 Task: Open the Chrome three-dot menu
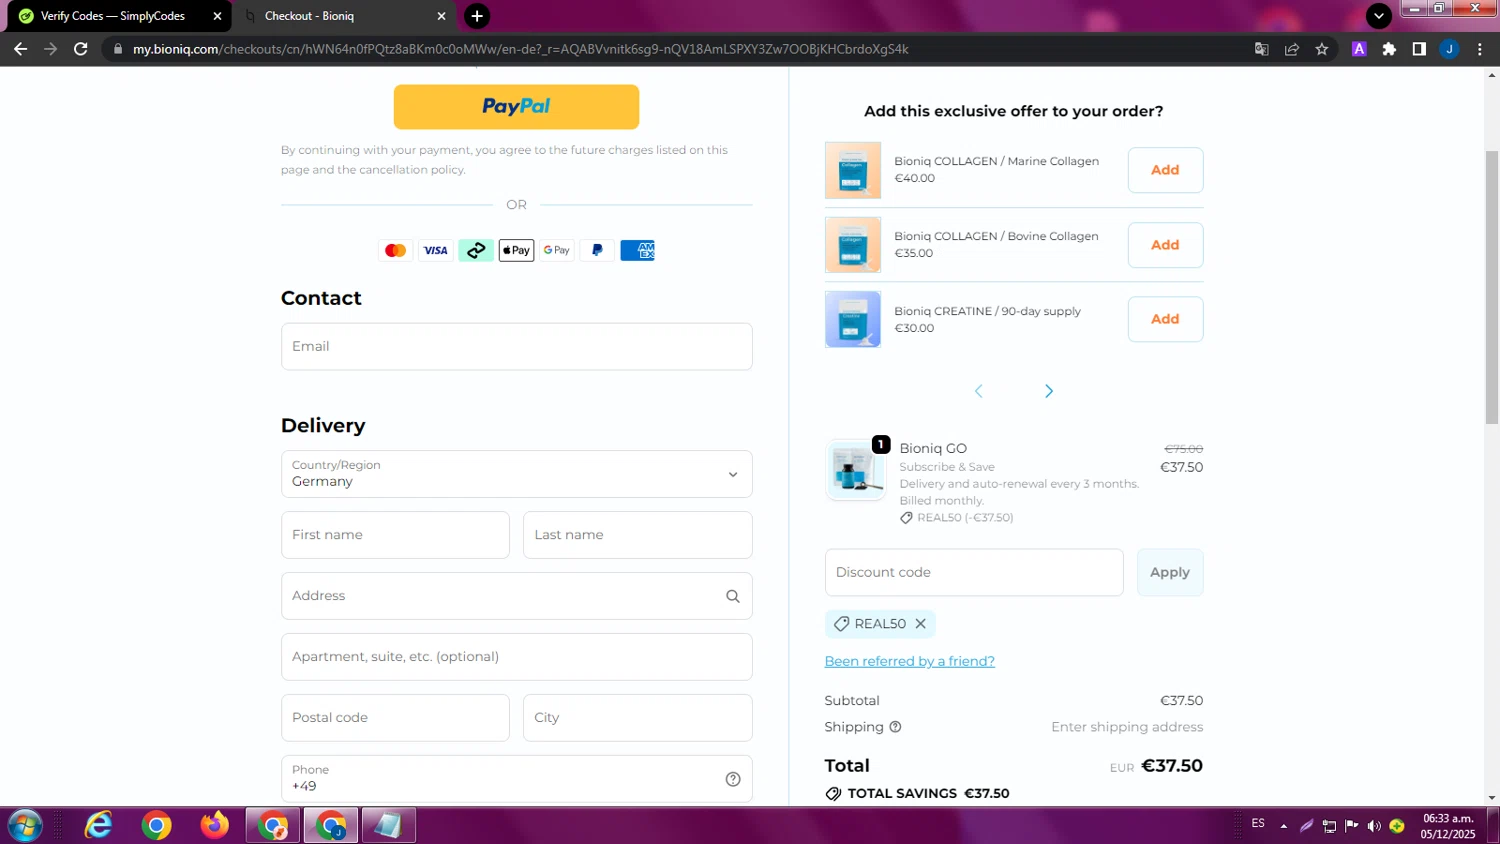pyautogui.click(x=1480, y=49)
